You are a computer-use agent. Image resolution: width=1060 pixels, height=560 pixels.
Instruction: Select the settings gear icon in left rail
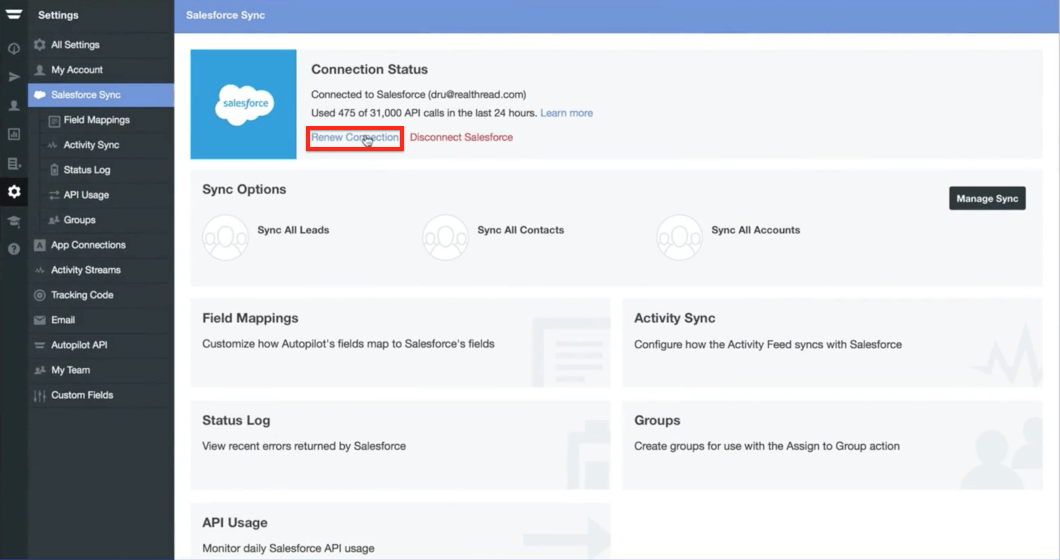coord(14,192)
